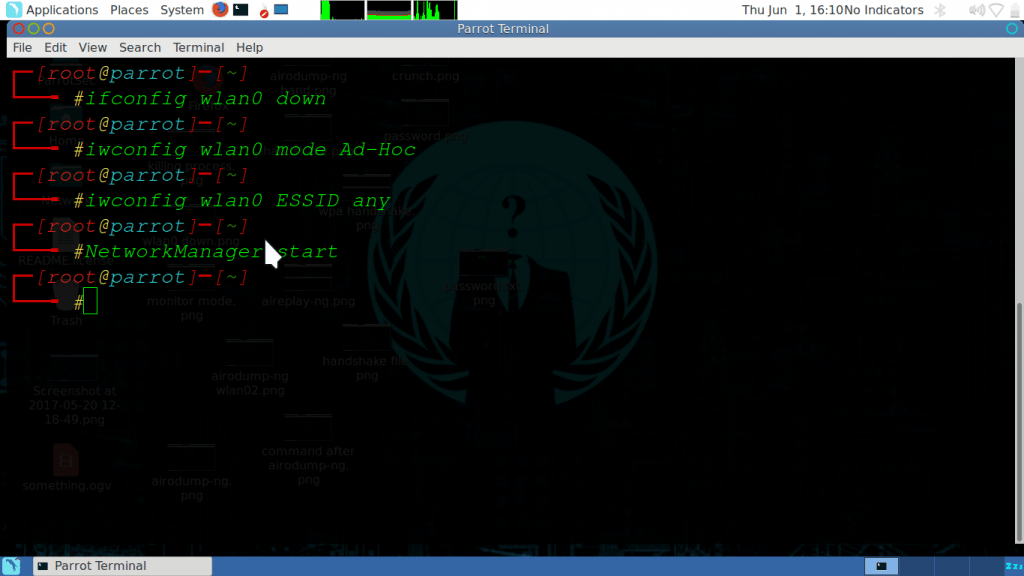Open the Help menu
Screen dimensions: 1024x576
click(250, 47)
